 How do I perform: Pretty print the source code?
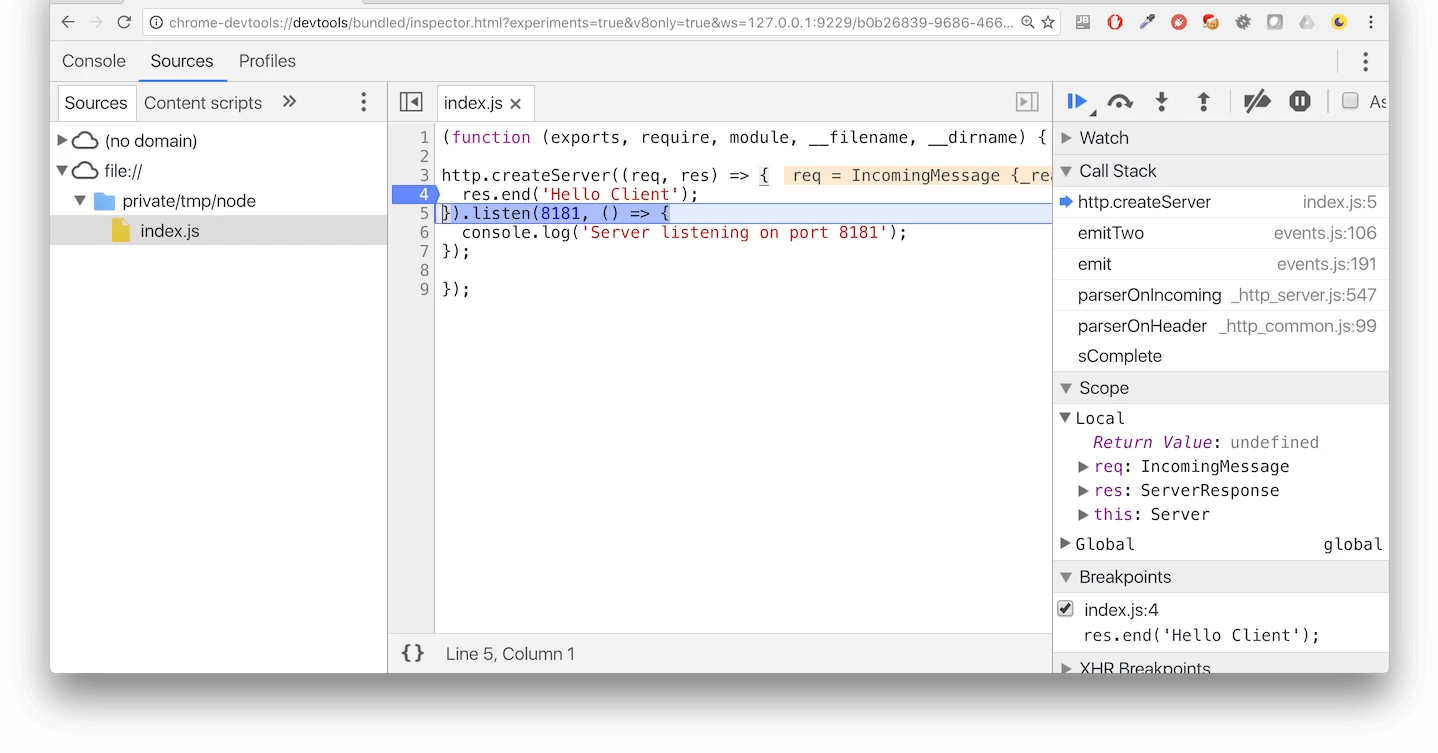click(x=412, y=653)
